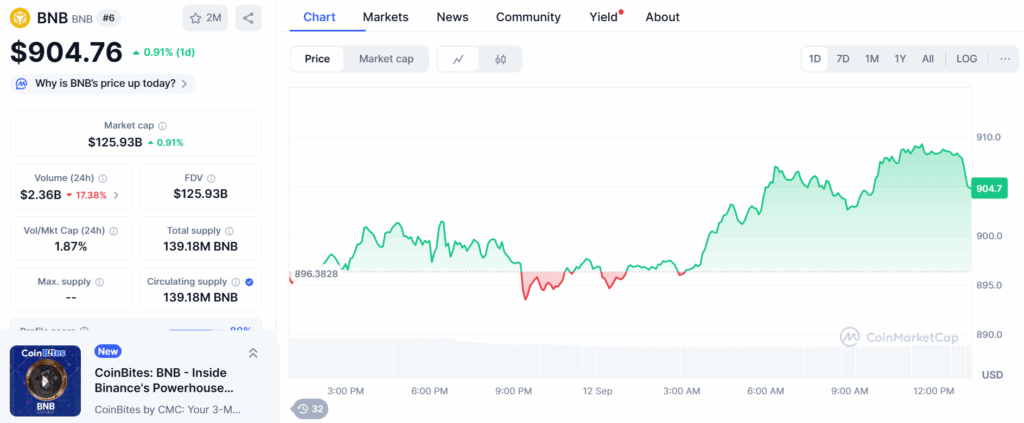
Task: Click the 896.3828 opening price label
Action: pyautogui.click(x=316, y=274)
